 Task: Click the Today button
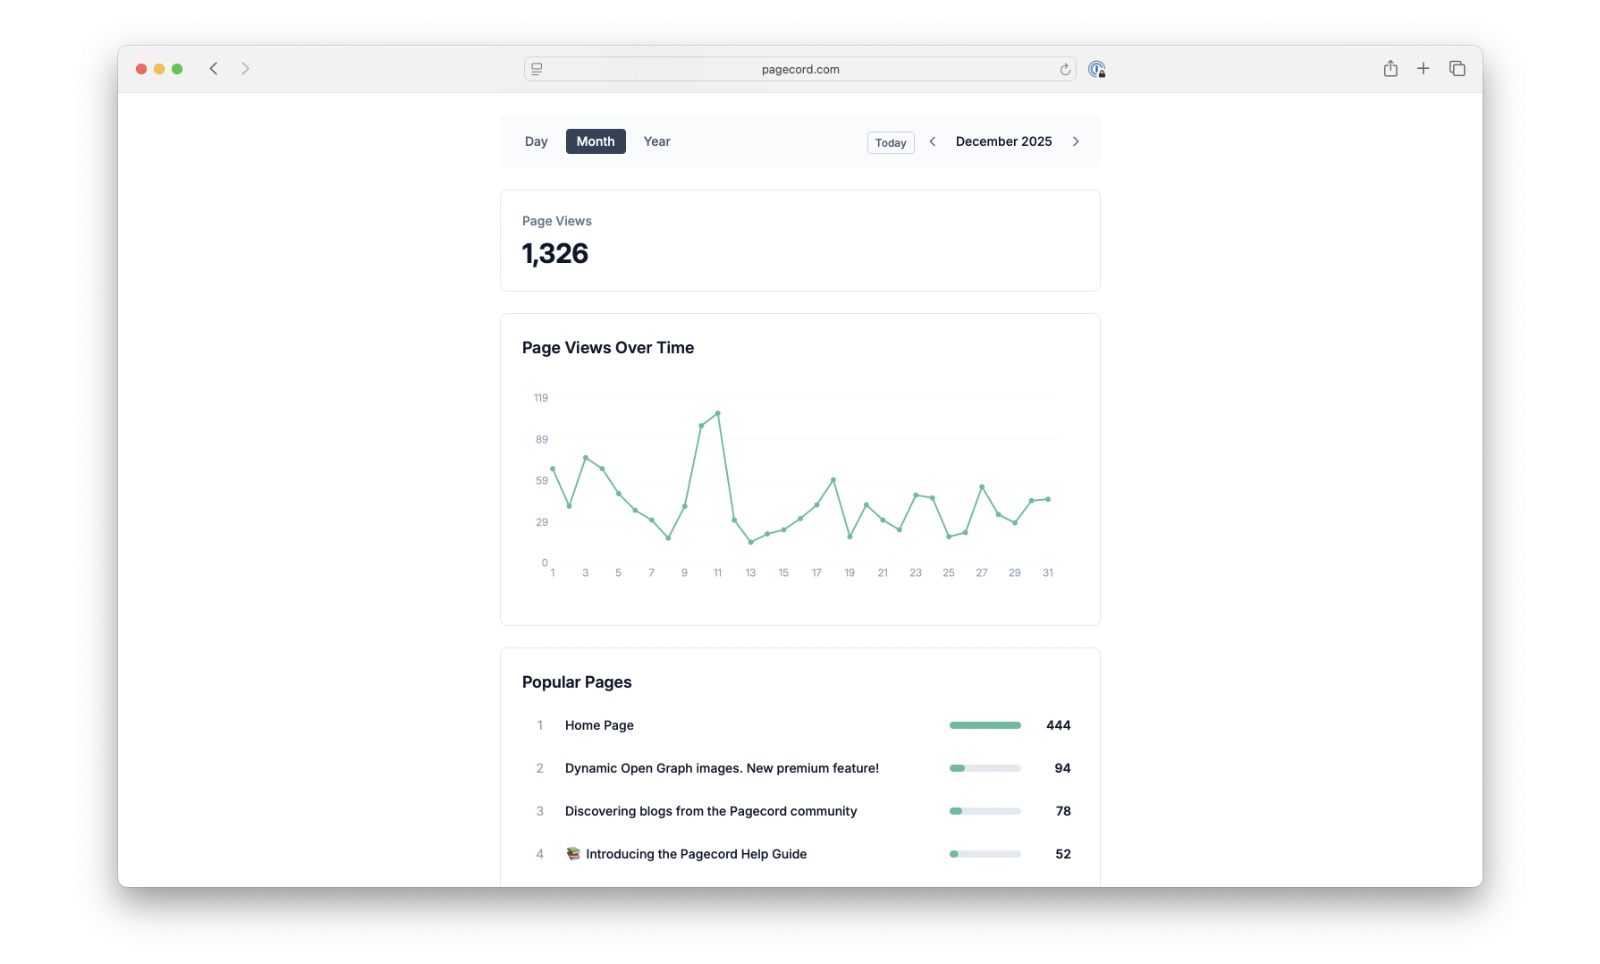[889, 142]
